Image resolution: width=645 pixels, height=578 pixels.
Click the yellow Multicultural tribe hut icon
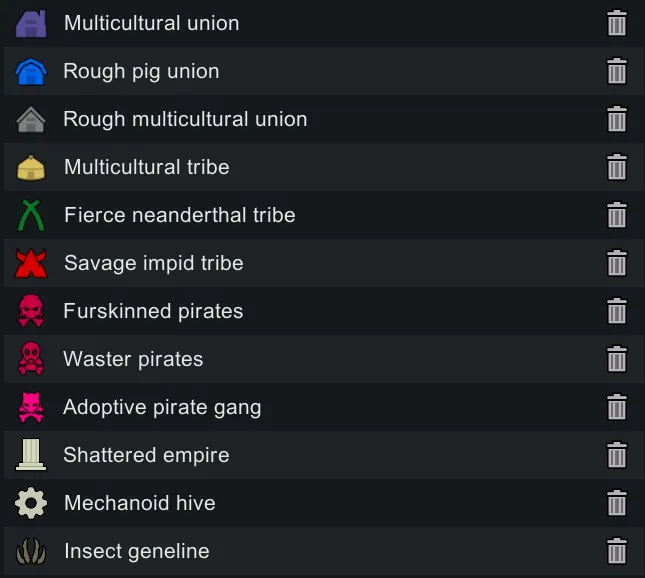[x=31, y=167]
